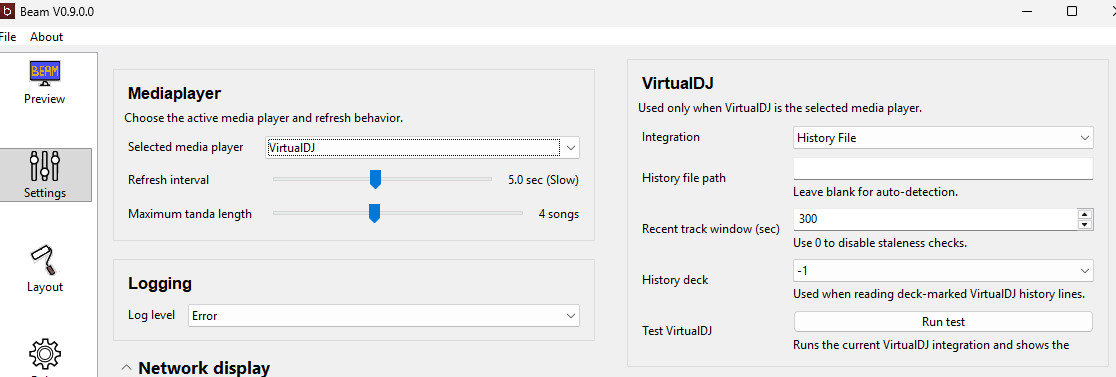Viewport: 1116px width, 377px height.
Task: Open the File menu
Action: point(7,37)
